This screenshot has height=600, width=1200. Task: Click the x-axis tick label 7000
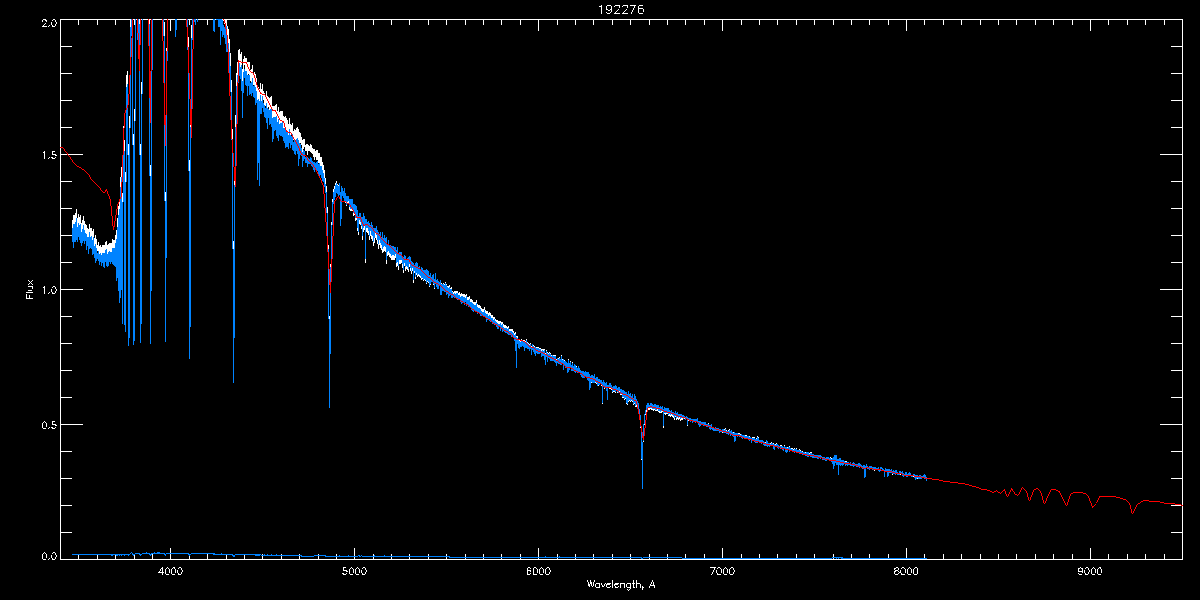tap(722, 571)
